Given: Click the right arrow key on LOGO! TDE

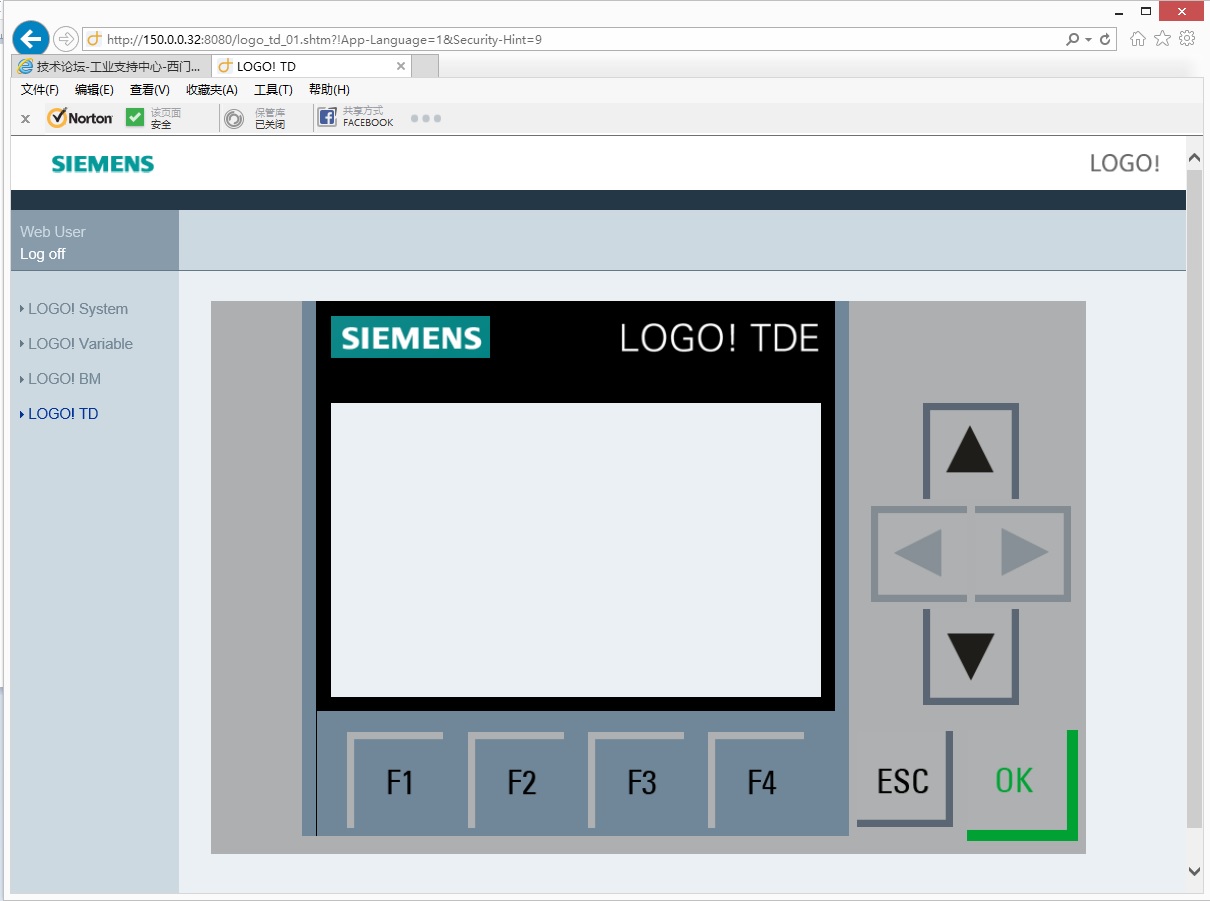Looking at the screenshot, I should click(1023, 553).
